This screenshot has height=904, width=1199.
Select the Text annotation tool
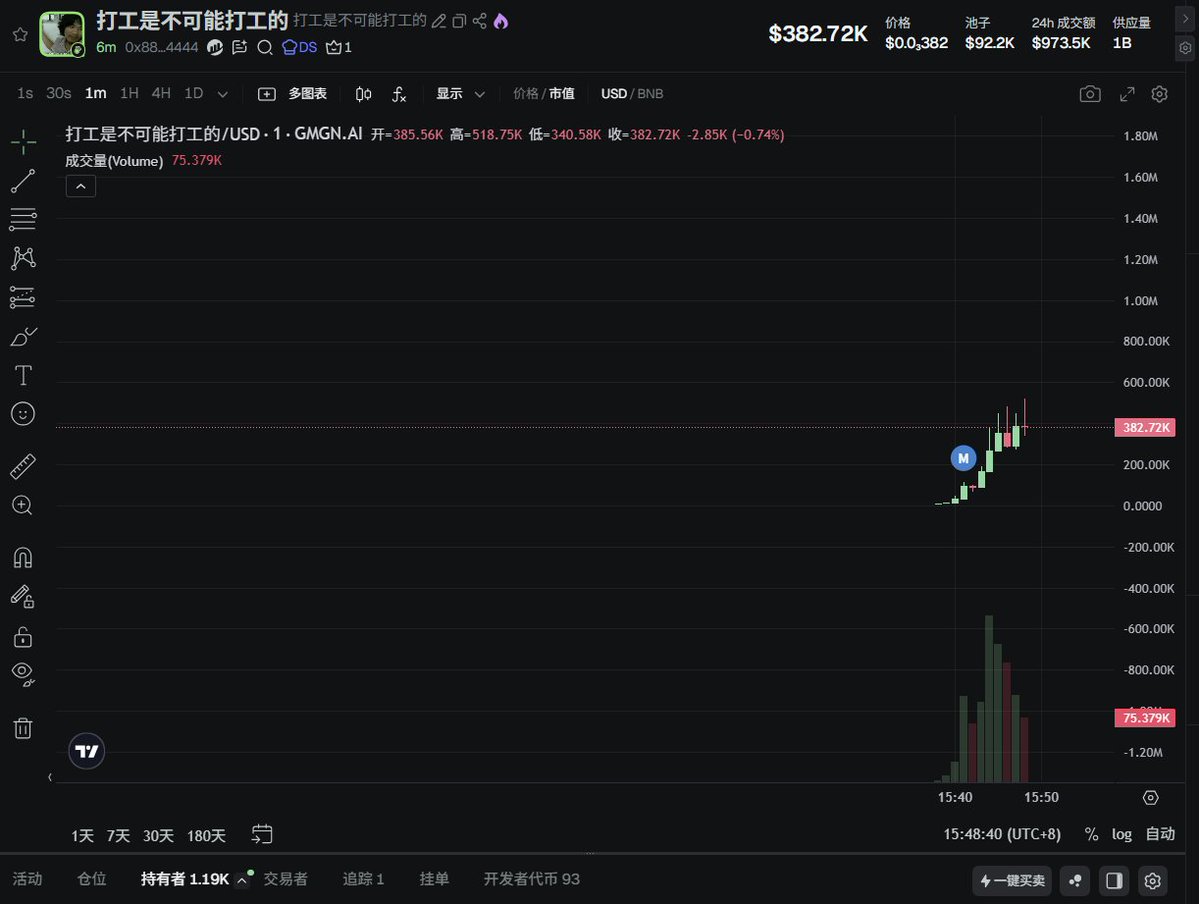point(23,375)
